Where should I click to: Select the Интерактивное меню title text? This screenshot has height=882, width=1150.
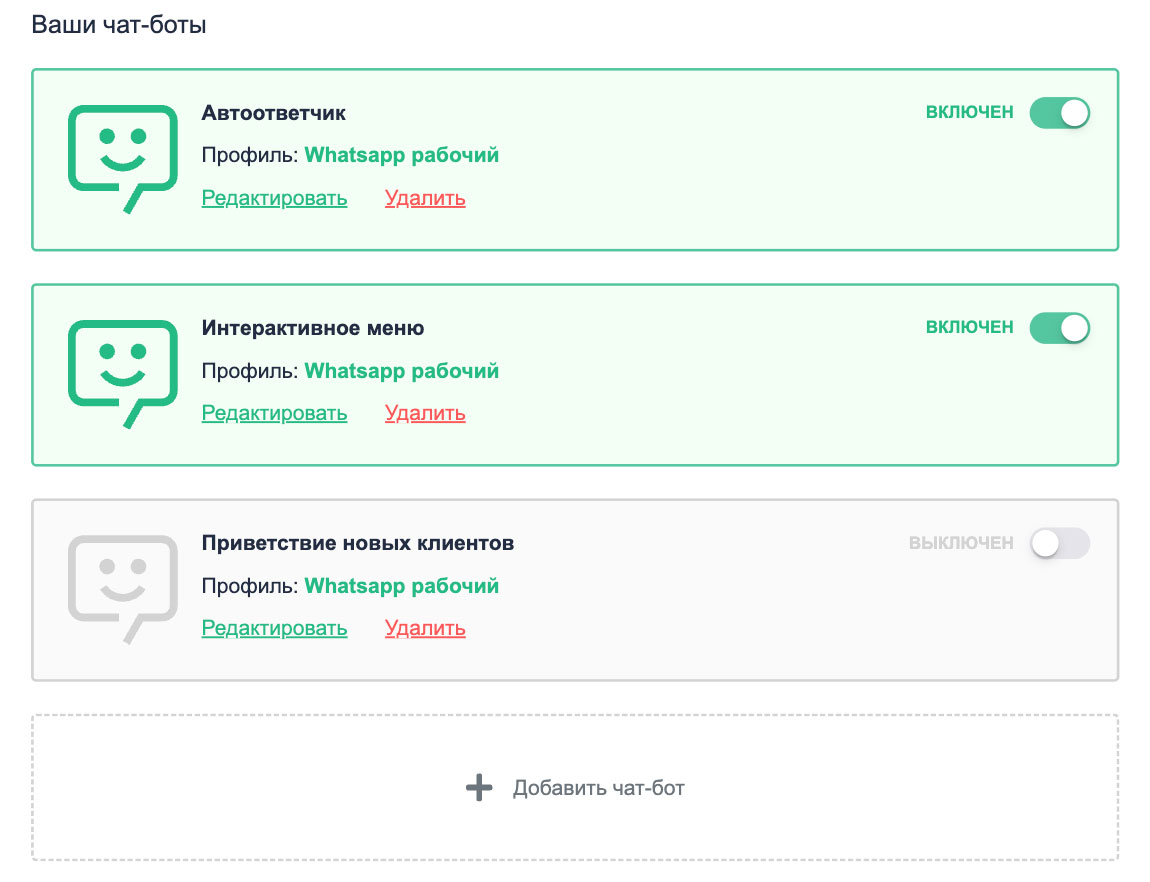[312, 328]
